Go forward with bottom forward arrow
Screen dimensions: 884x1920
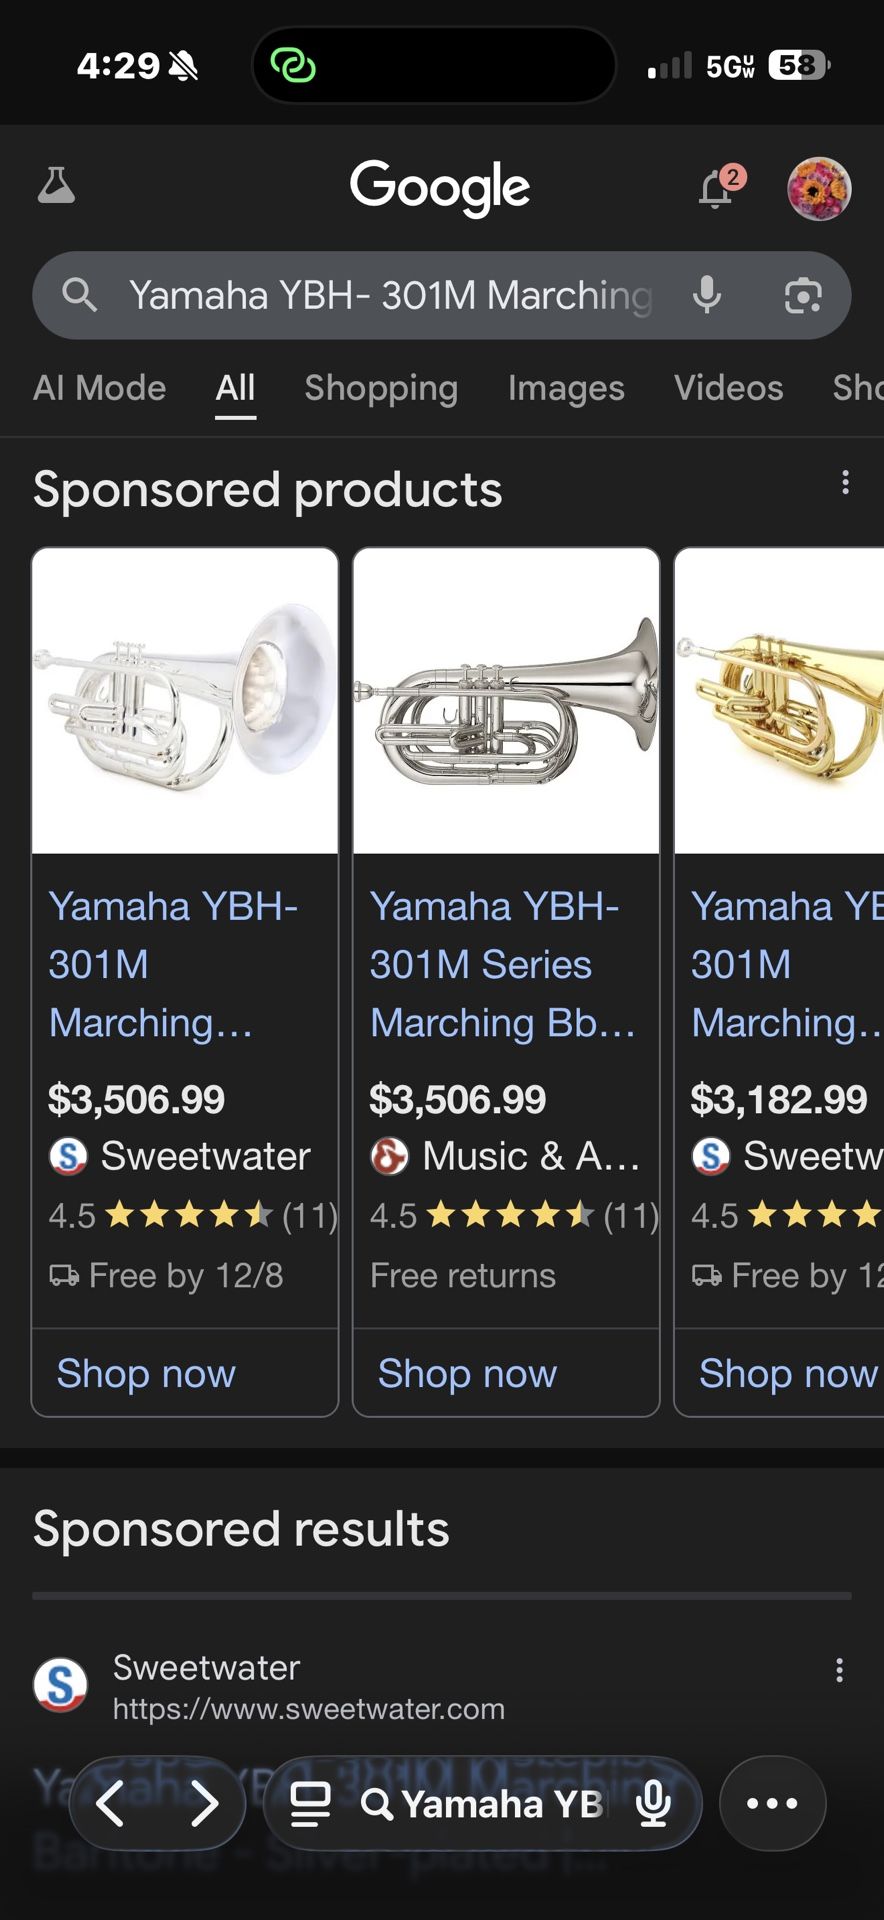pos(204,1804)
